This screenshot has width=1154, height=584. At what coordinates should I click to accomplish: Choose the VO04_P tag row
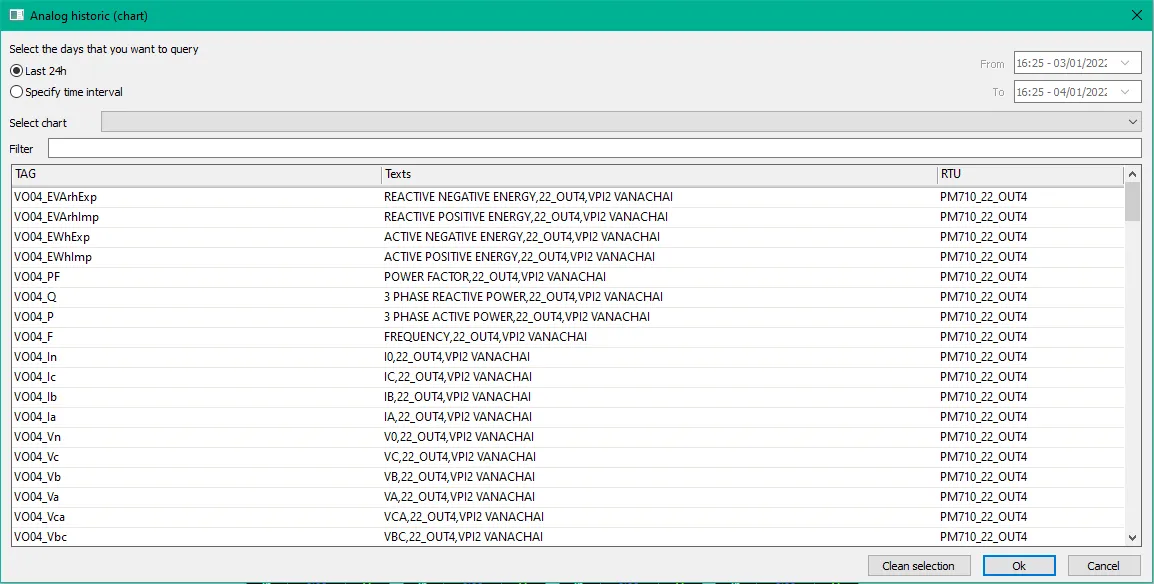coord(568,316)
